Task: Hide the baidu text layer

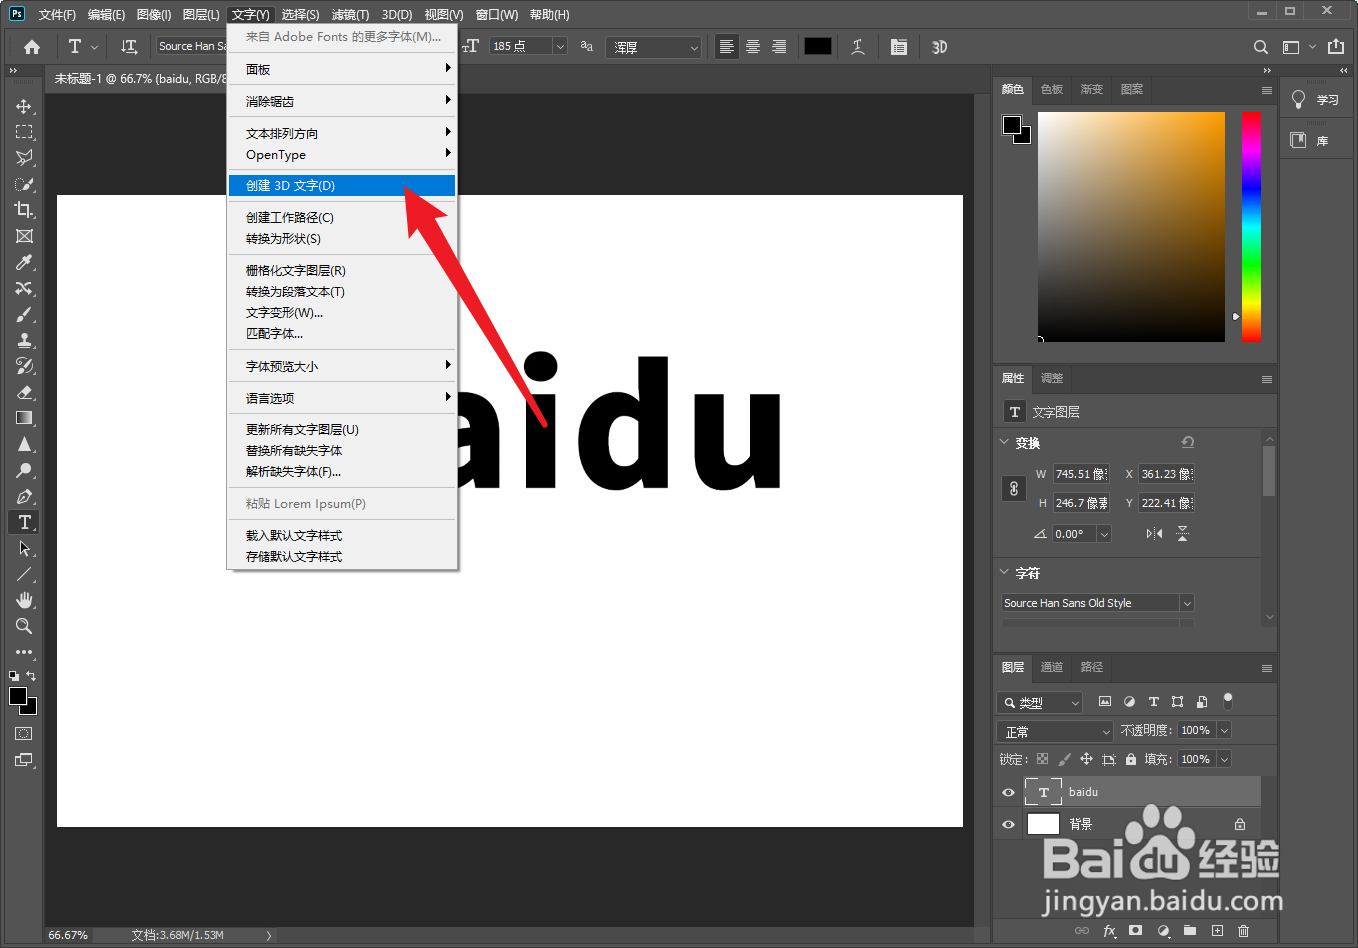Action: point(1008,791)
